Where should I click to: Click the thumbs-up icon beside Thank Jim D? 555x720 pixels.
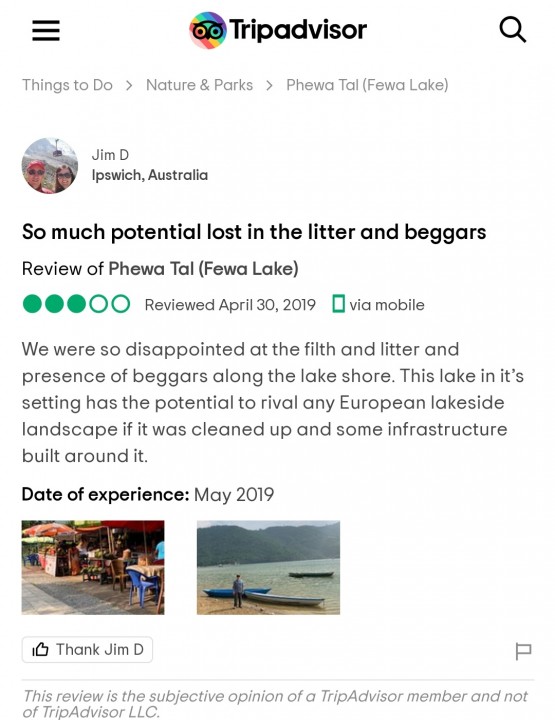pyautogui.click(x=40, y=649)
